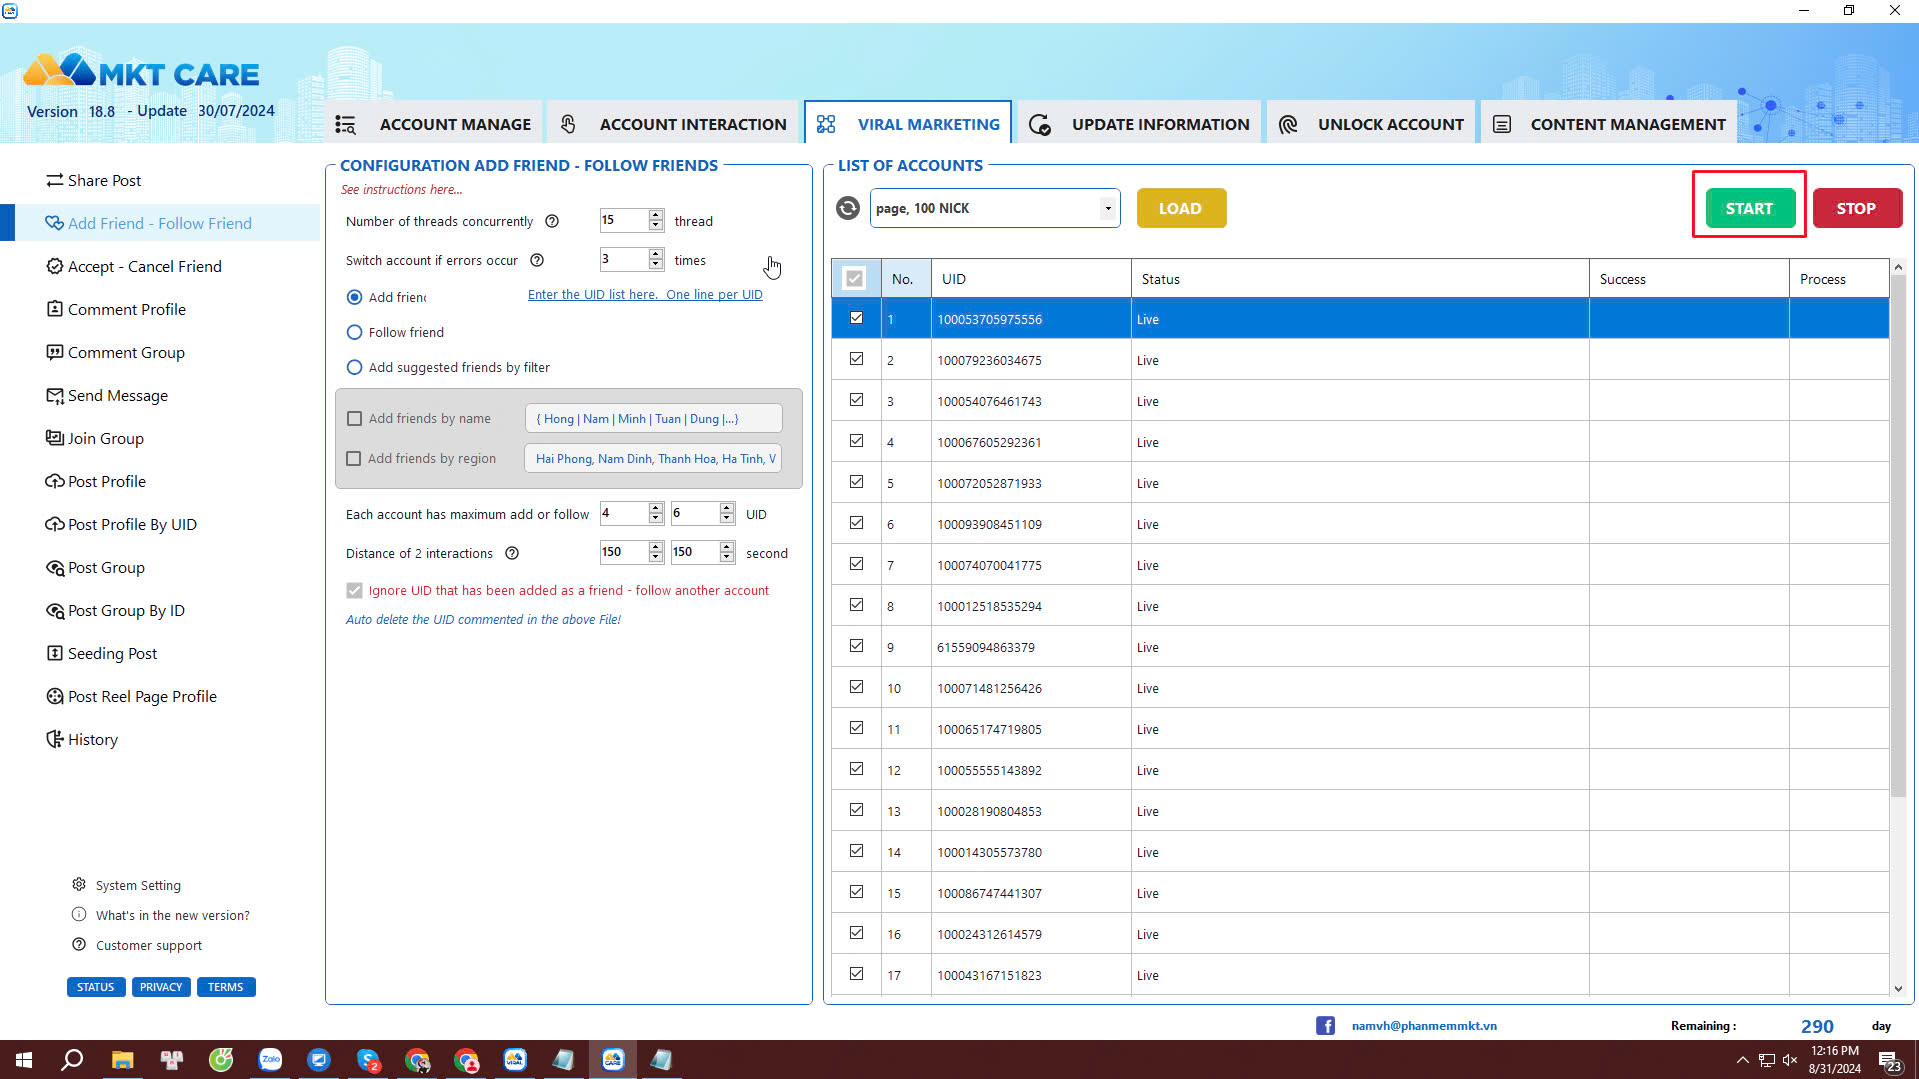Viewport: 1919px width, 1079px height.
Task: Enable Add friends by region checkbox
Action: click(354, 458)
